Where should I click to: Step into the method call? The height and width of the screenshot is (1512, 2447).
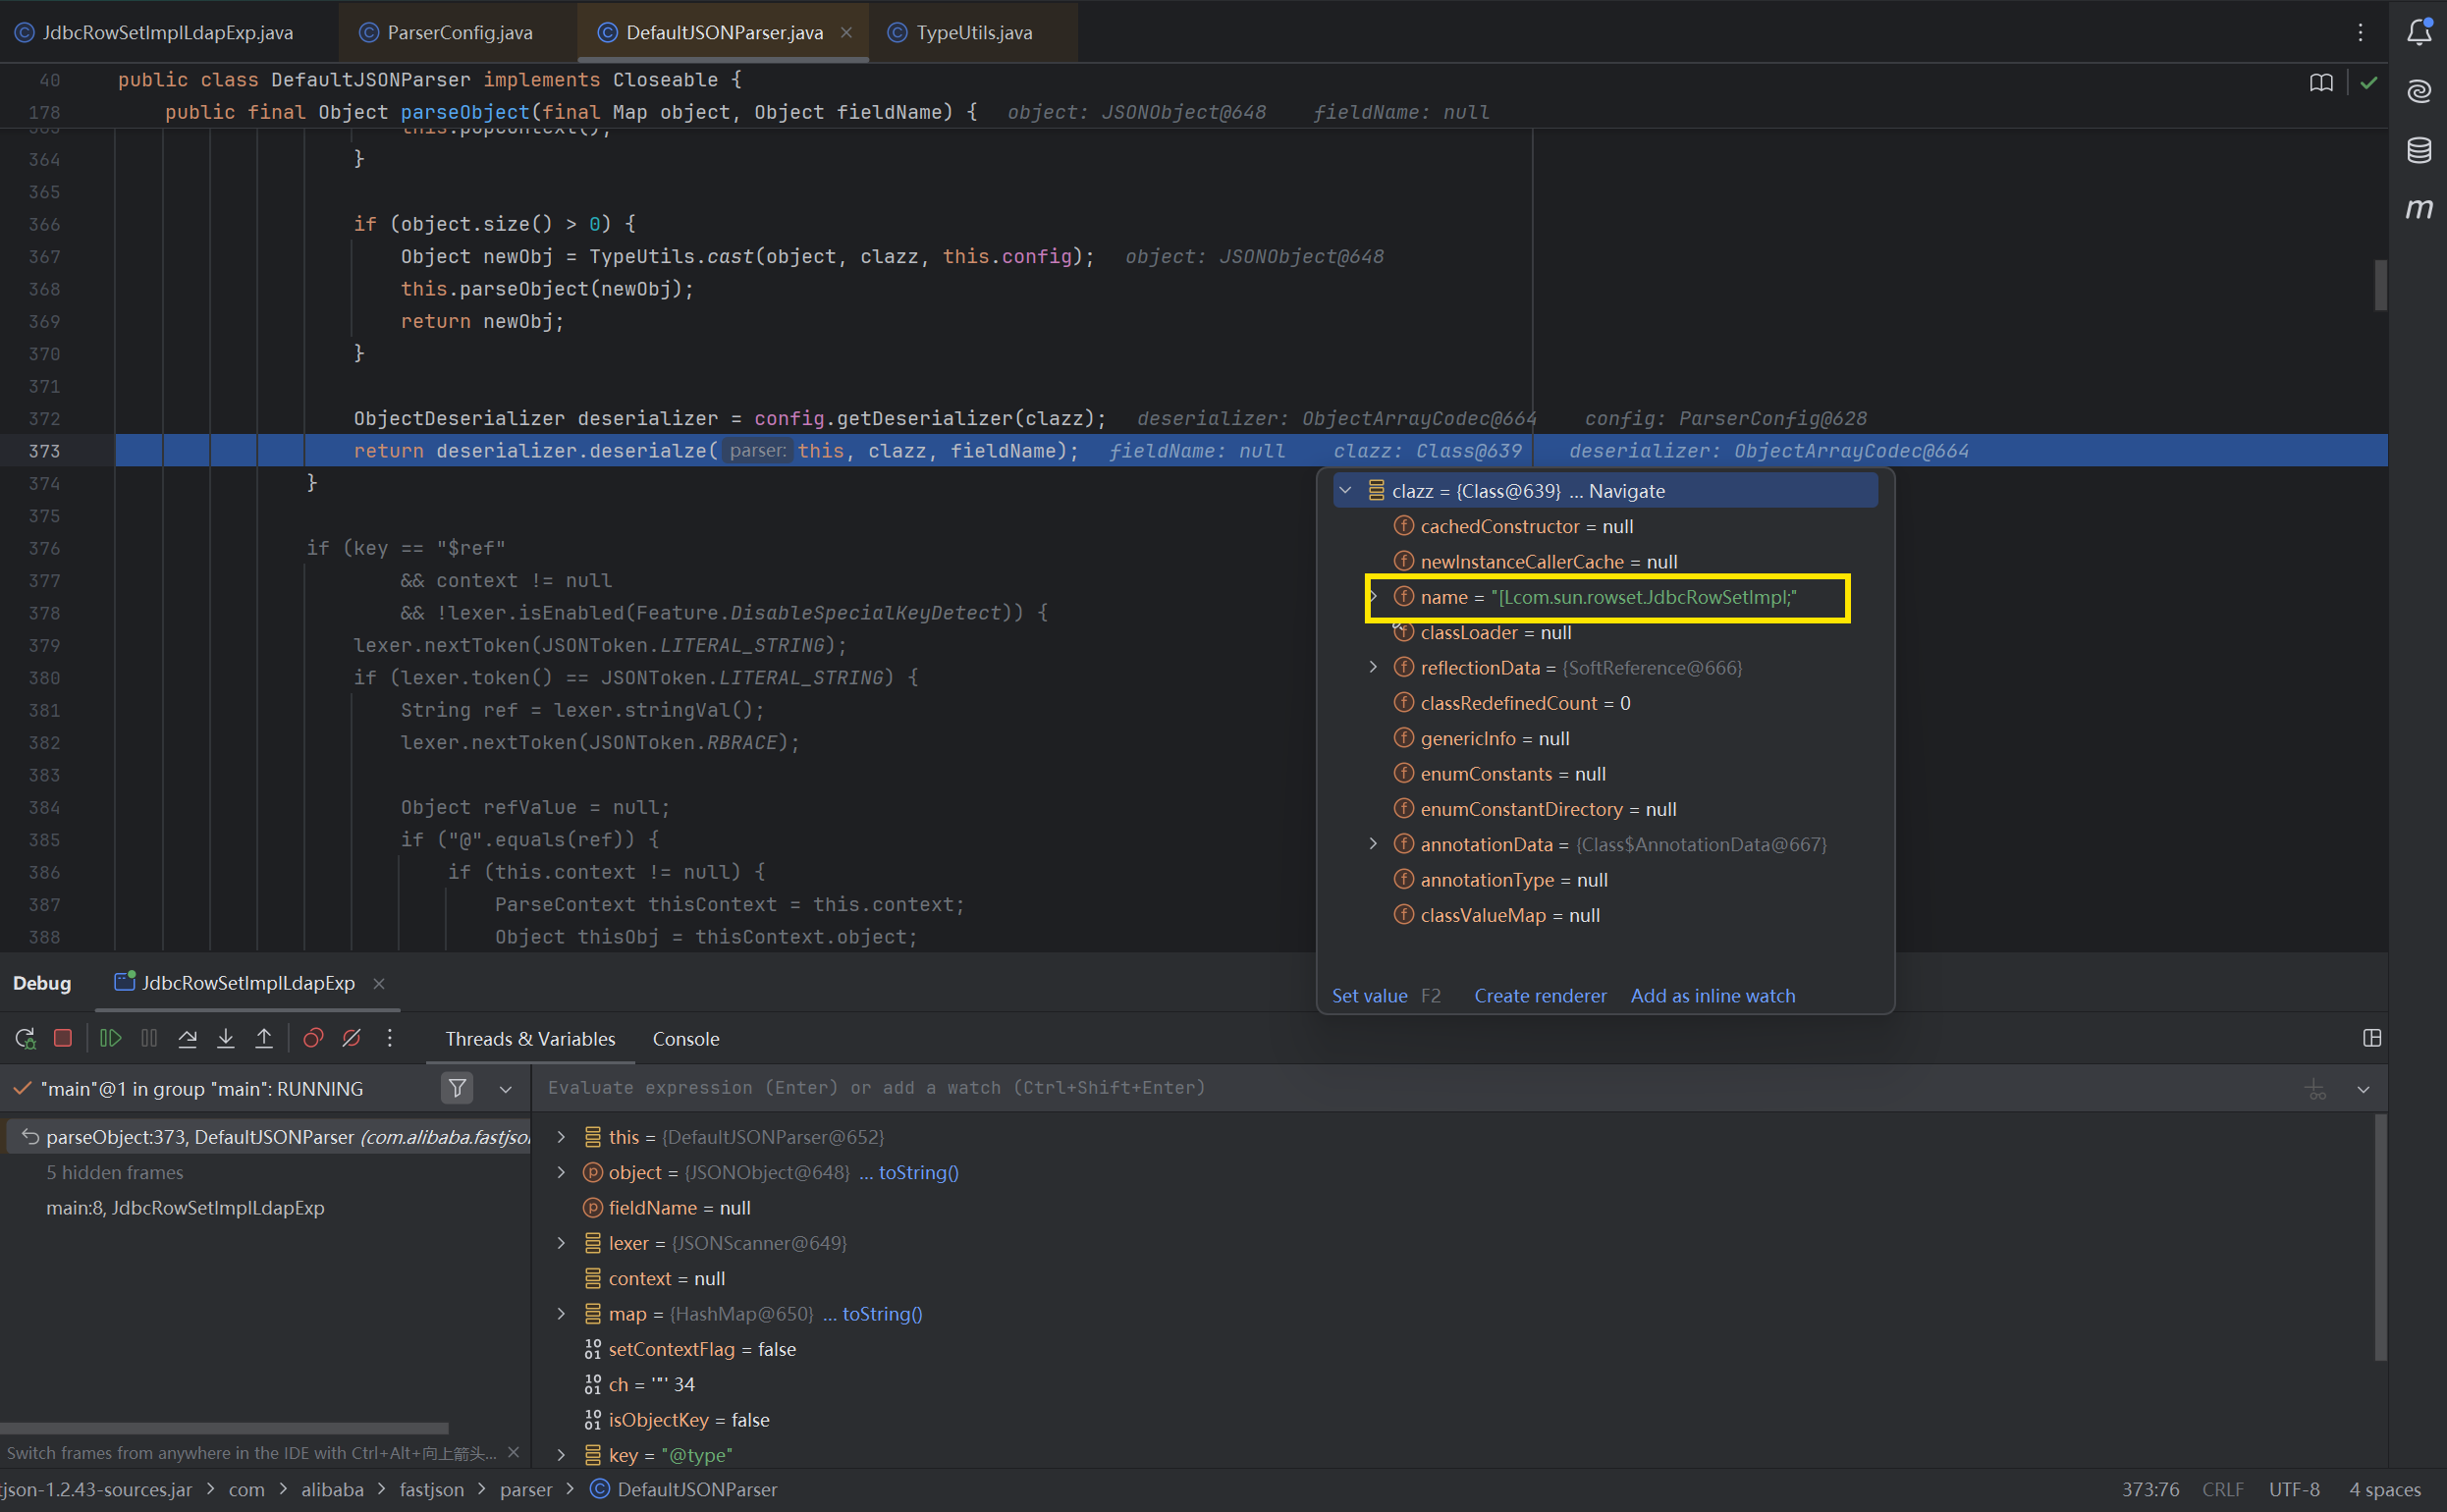click(x=226, y=1039)
